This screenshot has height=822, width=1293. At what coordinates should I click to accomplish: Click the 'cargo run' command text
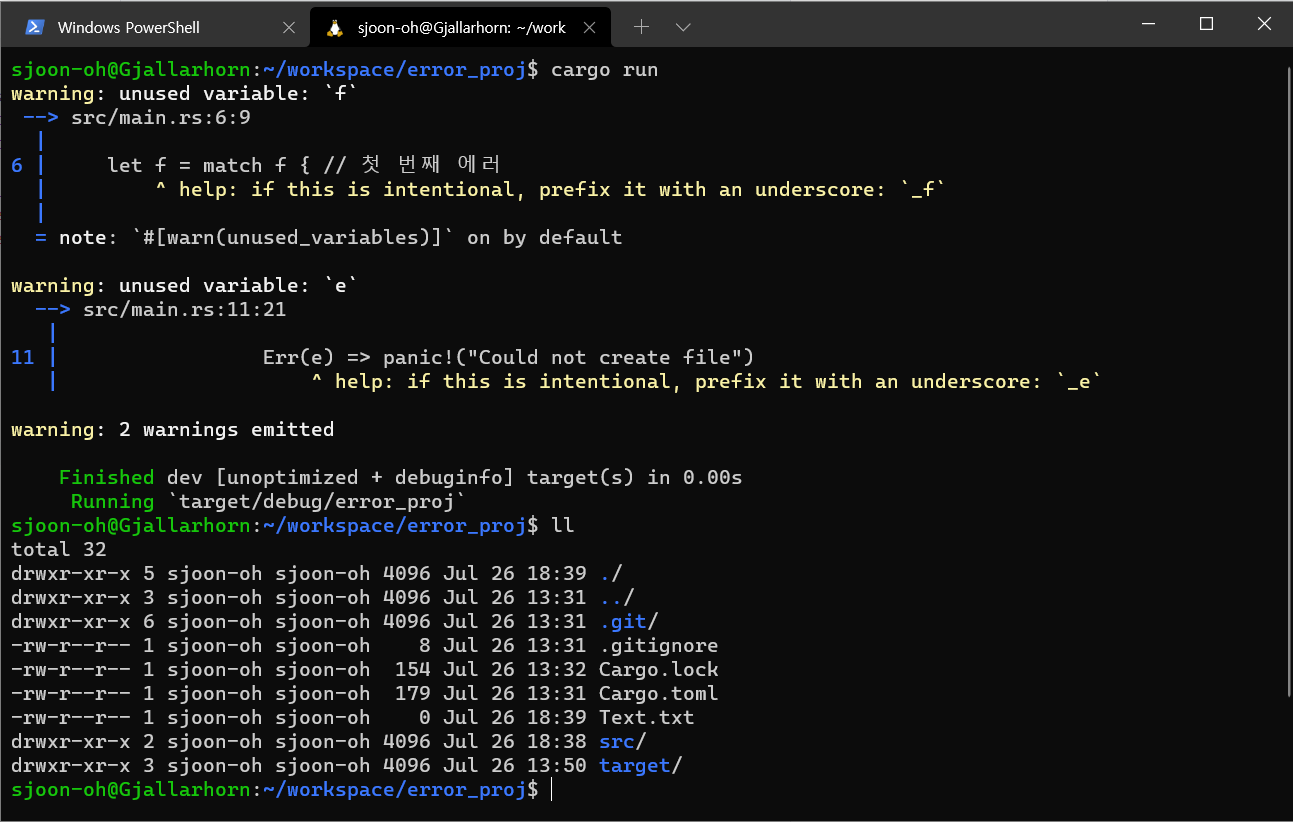pyautogui.click(x=604, y=69)
